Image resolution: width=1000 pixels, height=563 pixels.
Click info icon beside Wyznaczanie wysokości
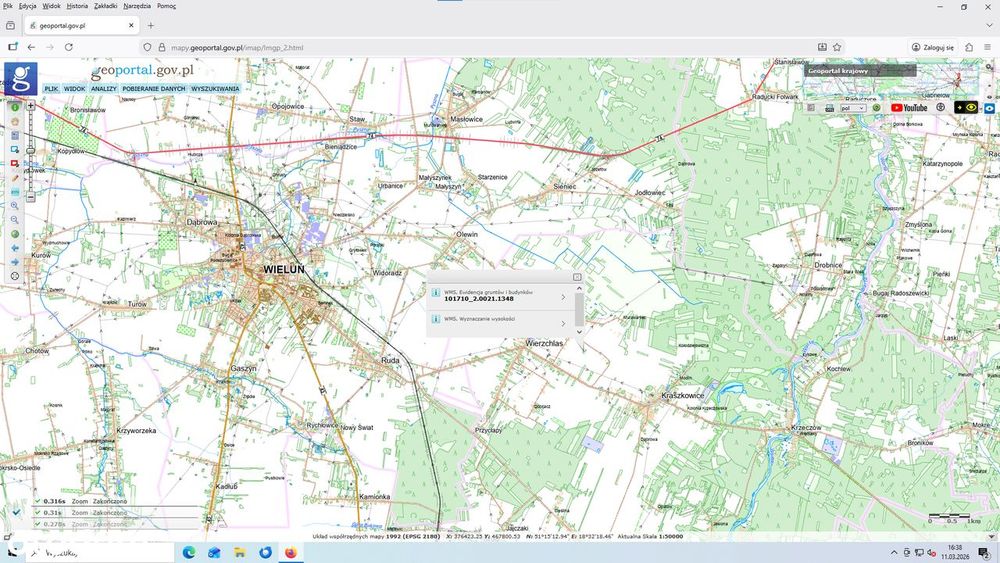tap(436, 319)
